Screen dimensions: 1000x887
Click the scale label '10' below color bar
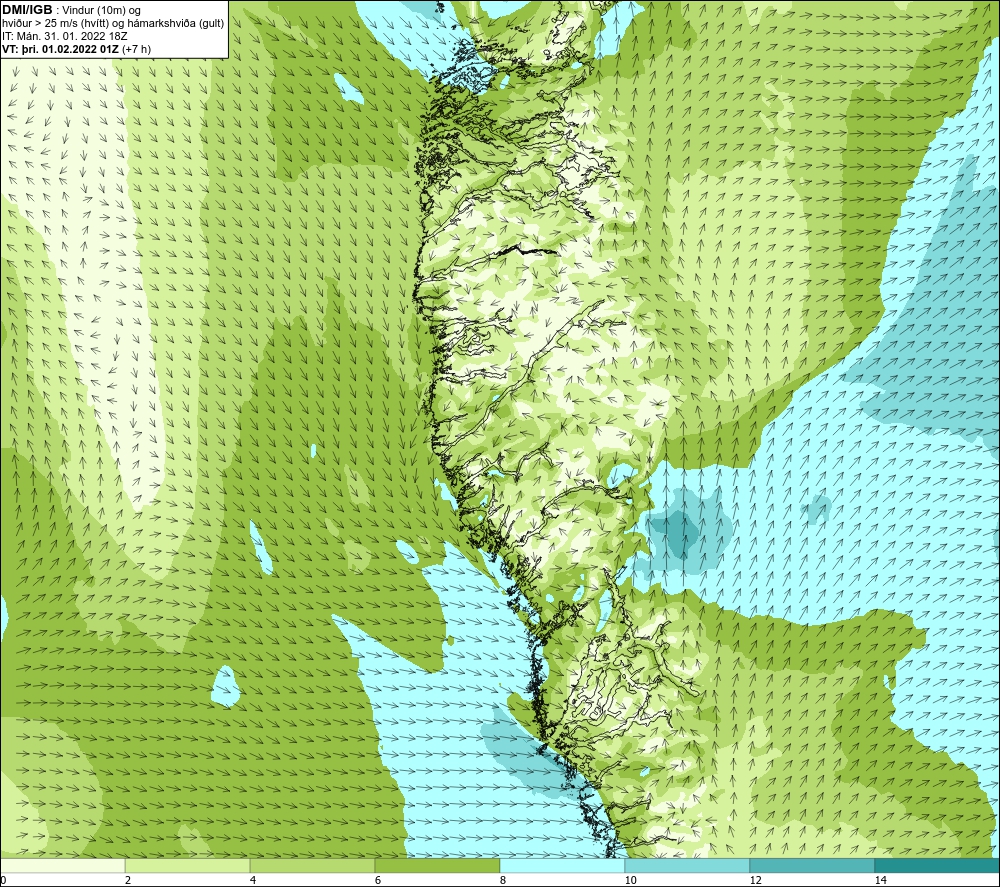coord(630,880)
